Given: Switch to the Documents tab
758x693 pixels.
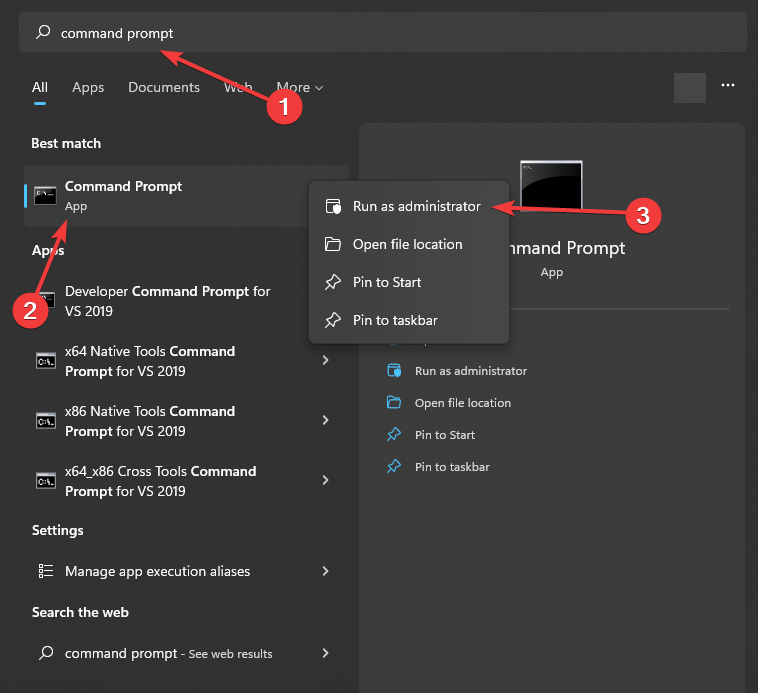Looking at the screenshot, I should (164, 87).
